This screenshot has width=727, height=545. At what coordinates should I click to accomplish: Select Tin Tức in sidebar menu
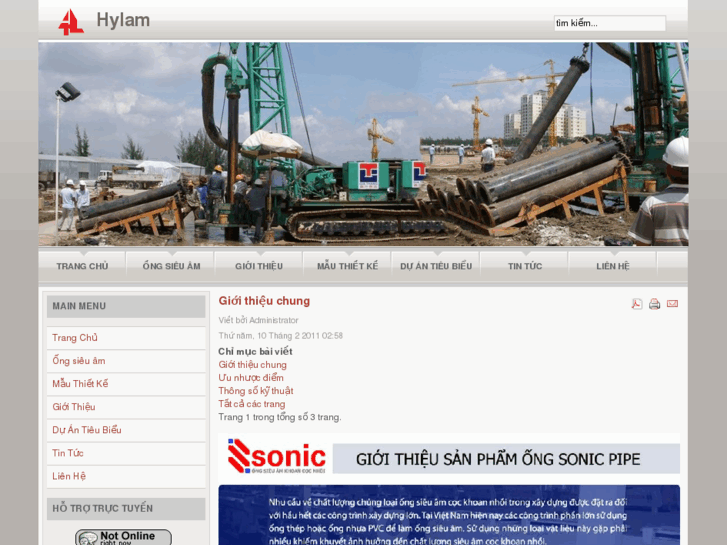(126, 453)
